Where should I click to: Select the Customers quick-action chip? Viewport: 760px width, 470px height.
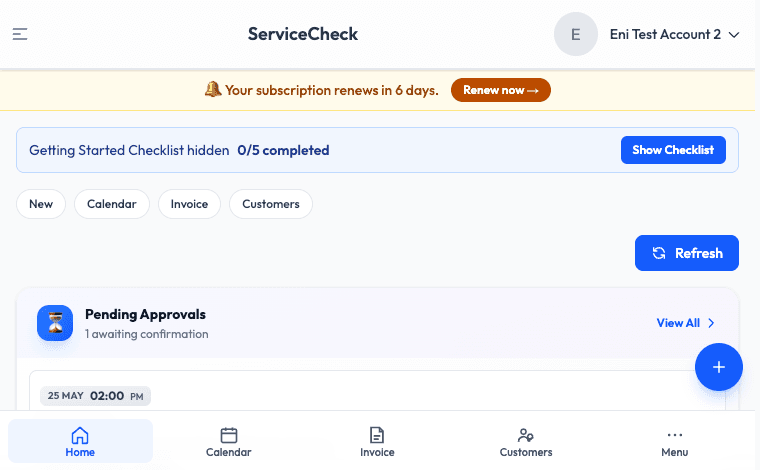271,204
